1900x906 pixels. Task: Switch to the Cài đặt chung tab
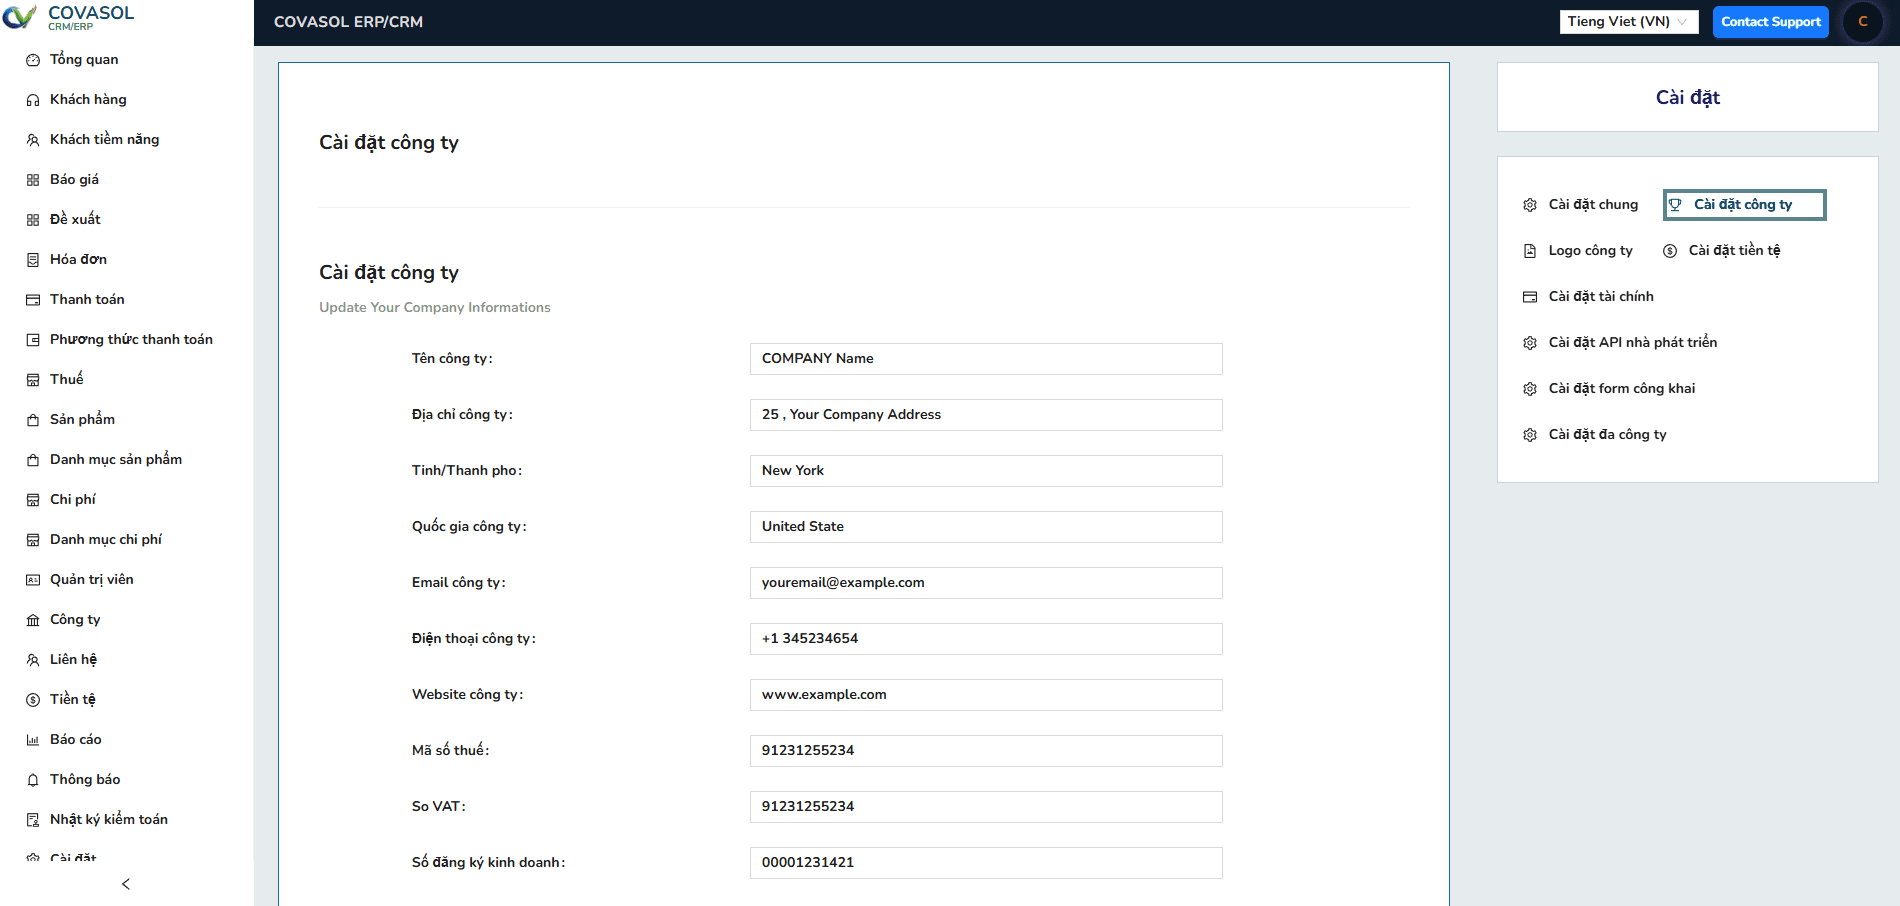(x=1593, y=204)
